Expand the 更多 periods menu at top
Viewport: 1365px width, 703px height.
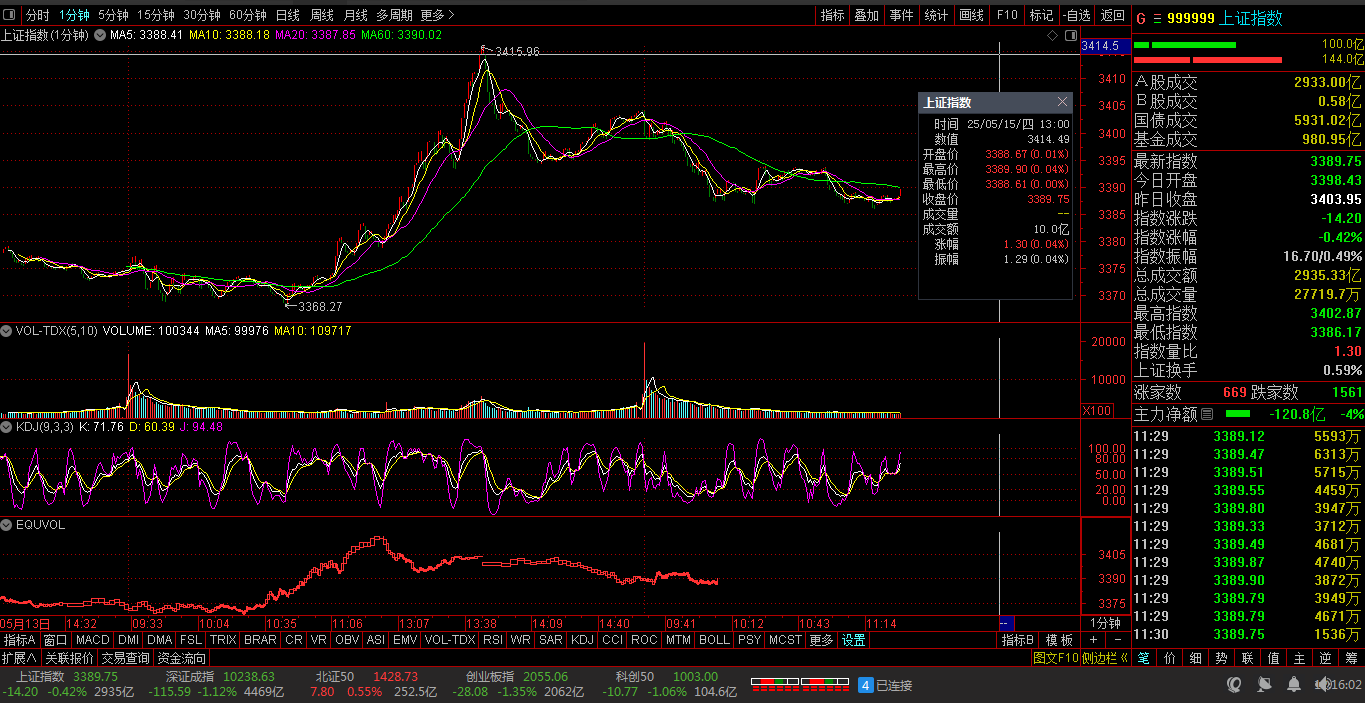(437, 15)
